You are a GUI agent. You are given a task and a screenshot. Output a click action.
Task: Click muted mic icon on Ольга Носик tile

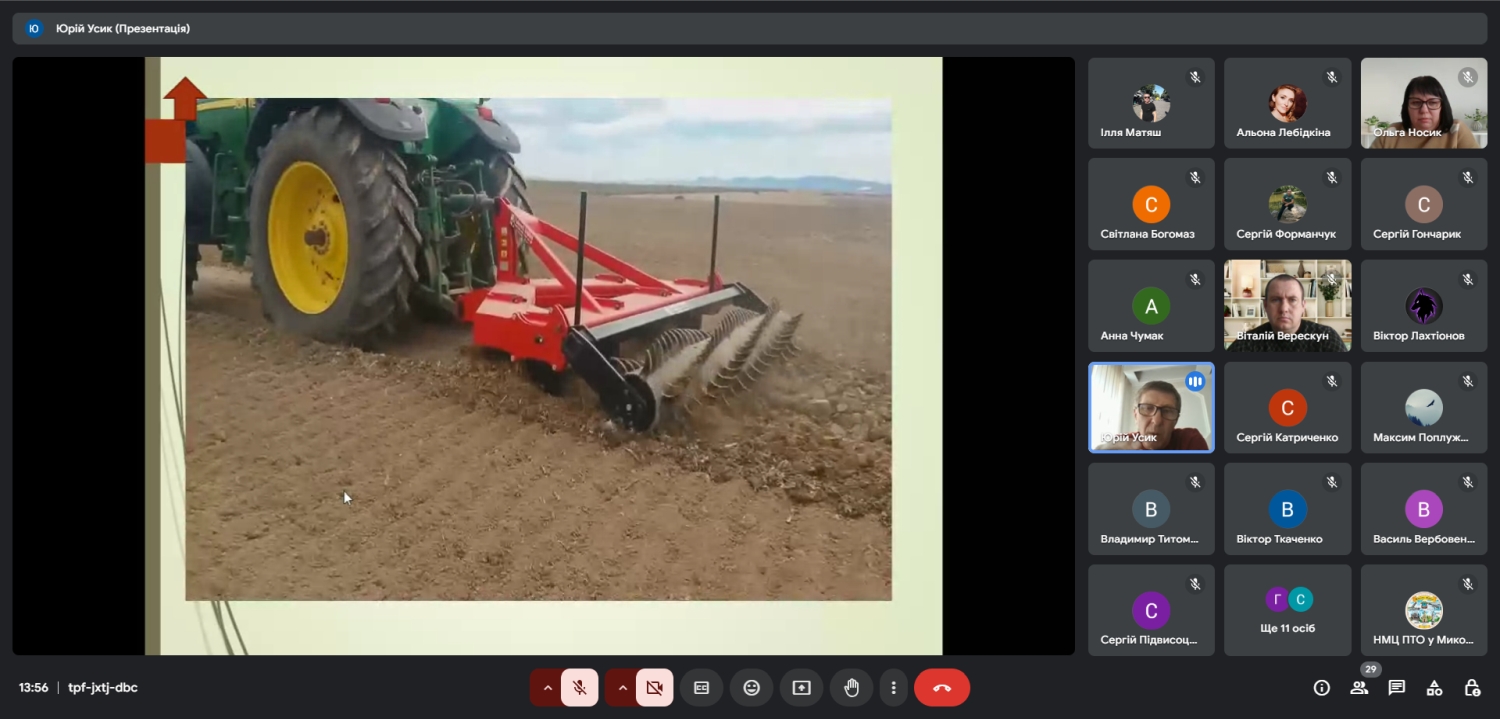pyautogui.click(x=1468, y=77)
